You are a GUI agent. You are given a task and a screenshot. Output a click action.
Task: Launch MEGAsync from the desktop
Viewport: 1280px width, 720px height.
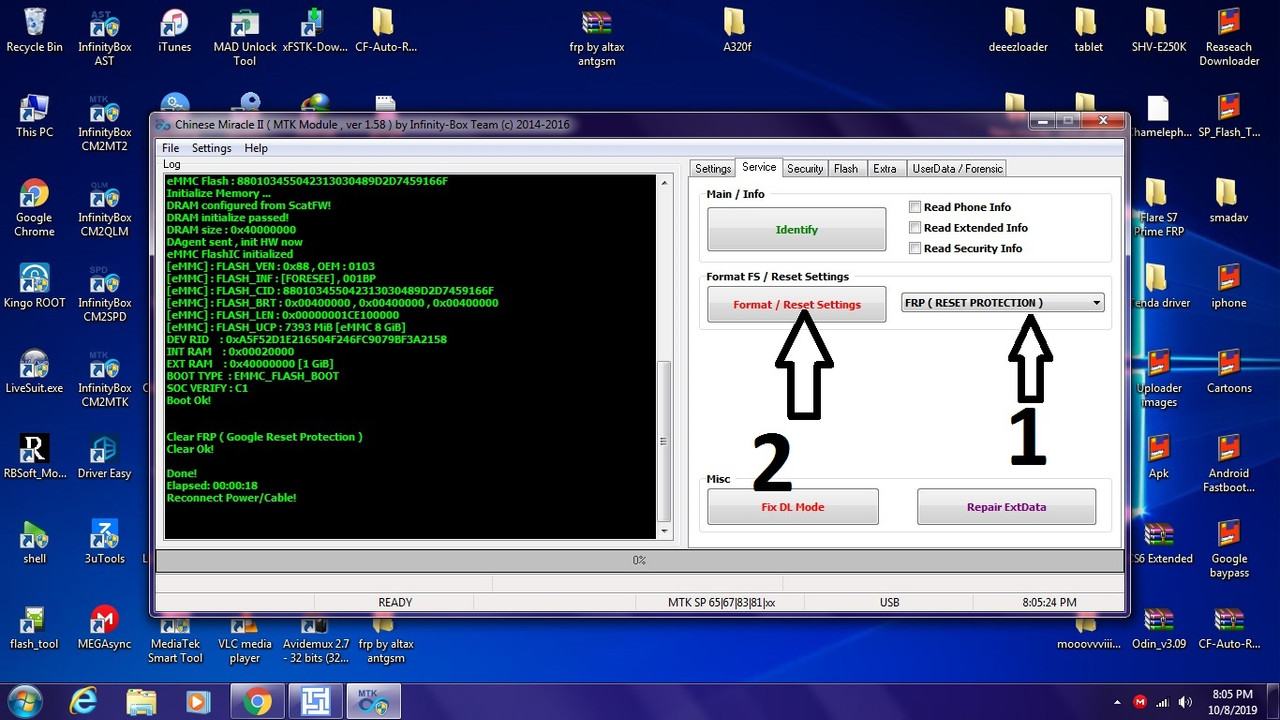tap(105, 628)
